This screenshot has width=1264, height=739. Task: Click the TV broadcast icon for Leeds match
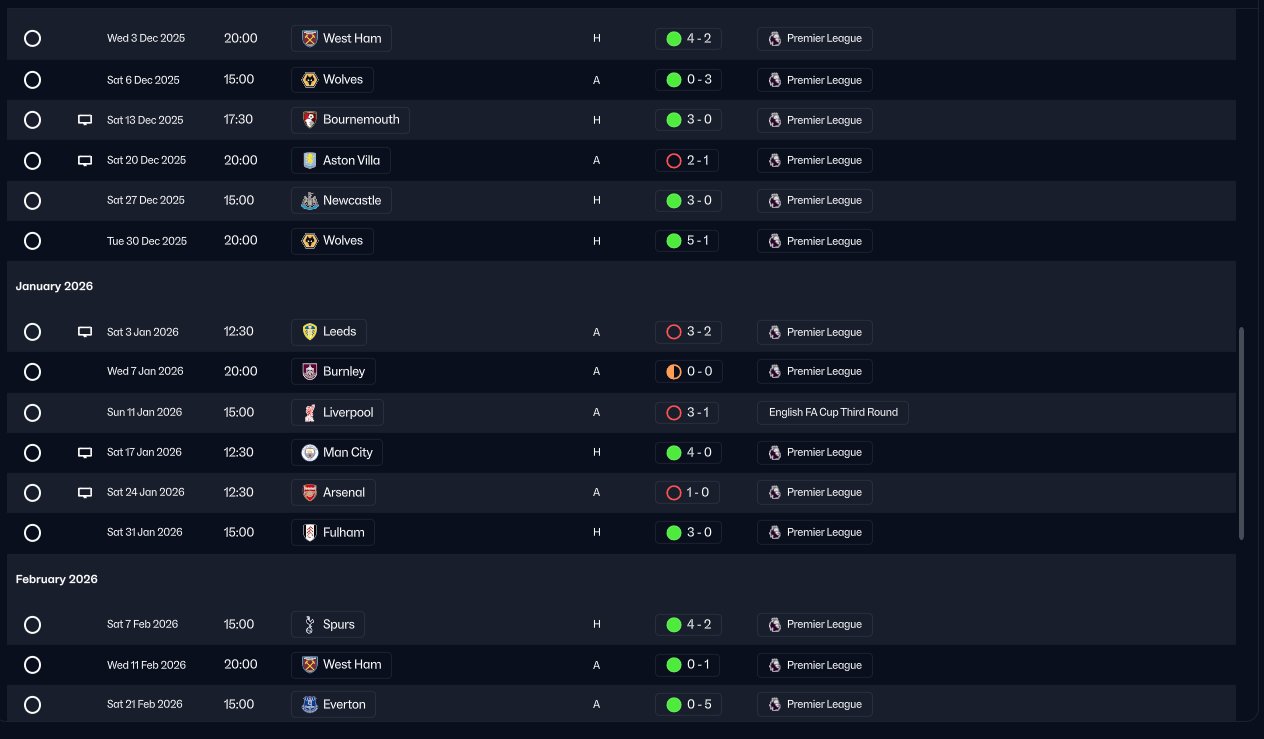(85, 332)
